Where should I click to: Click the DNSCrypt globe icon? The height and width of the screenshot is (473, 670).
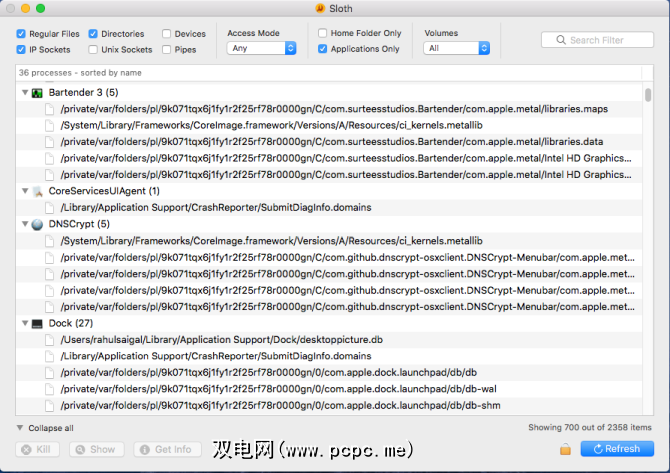click(38, 224)
